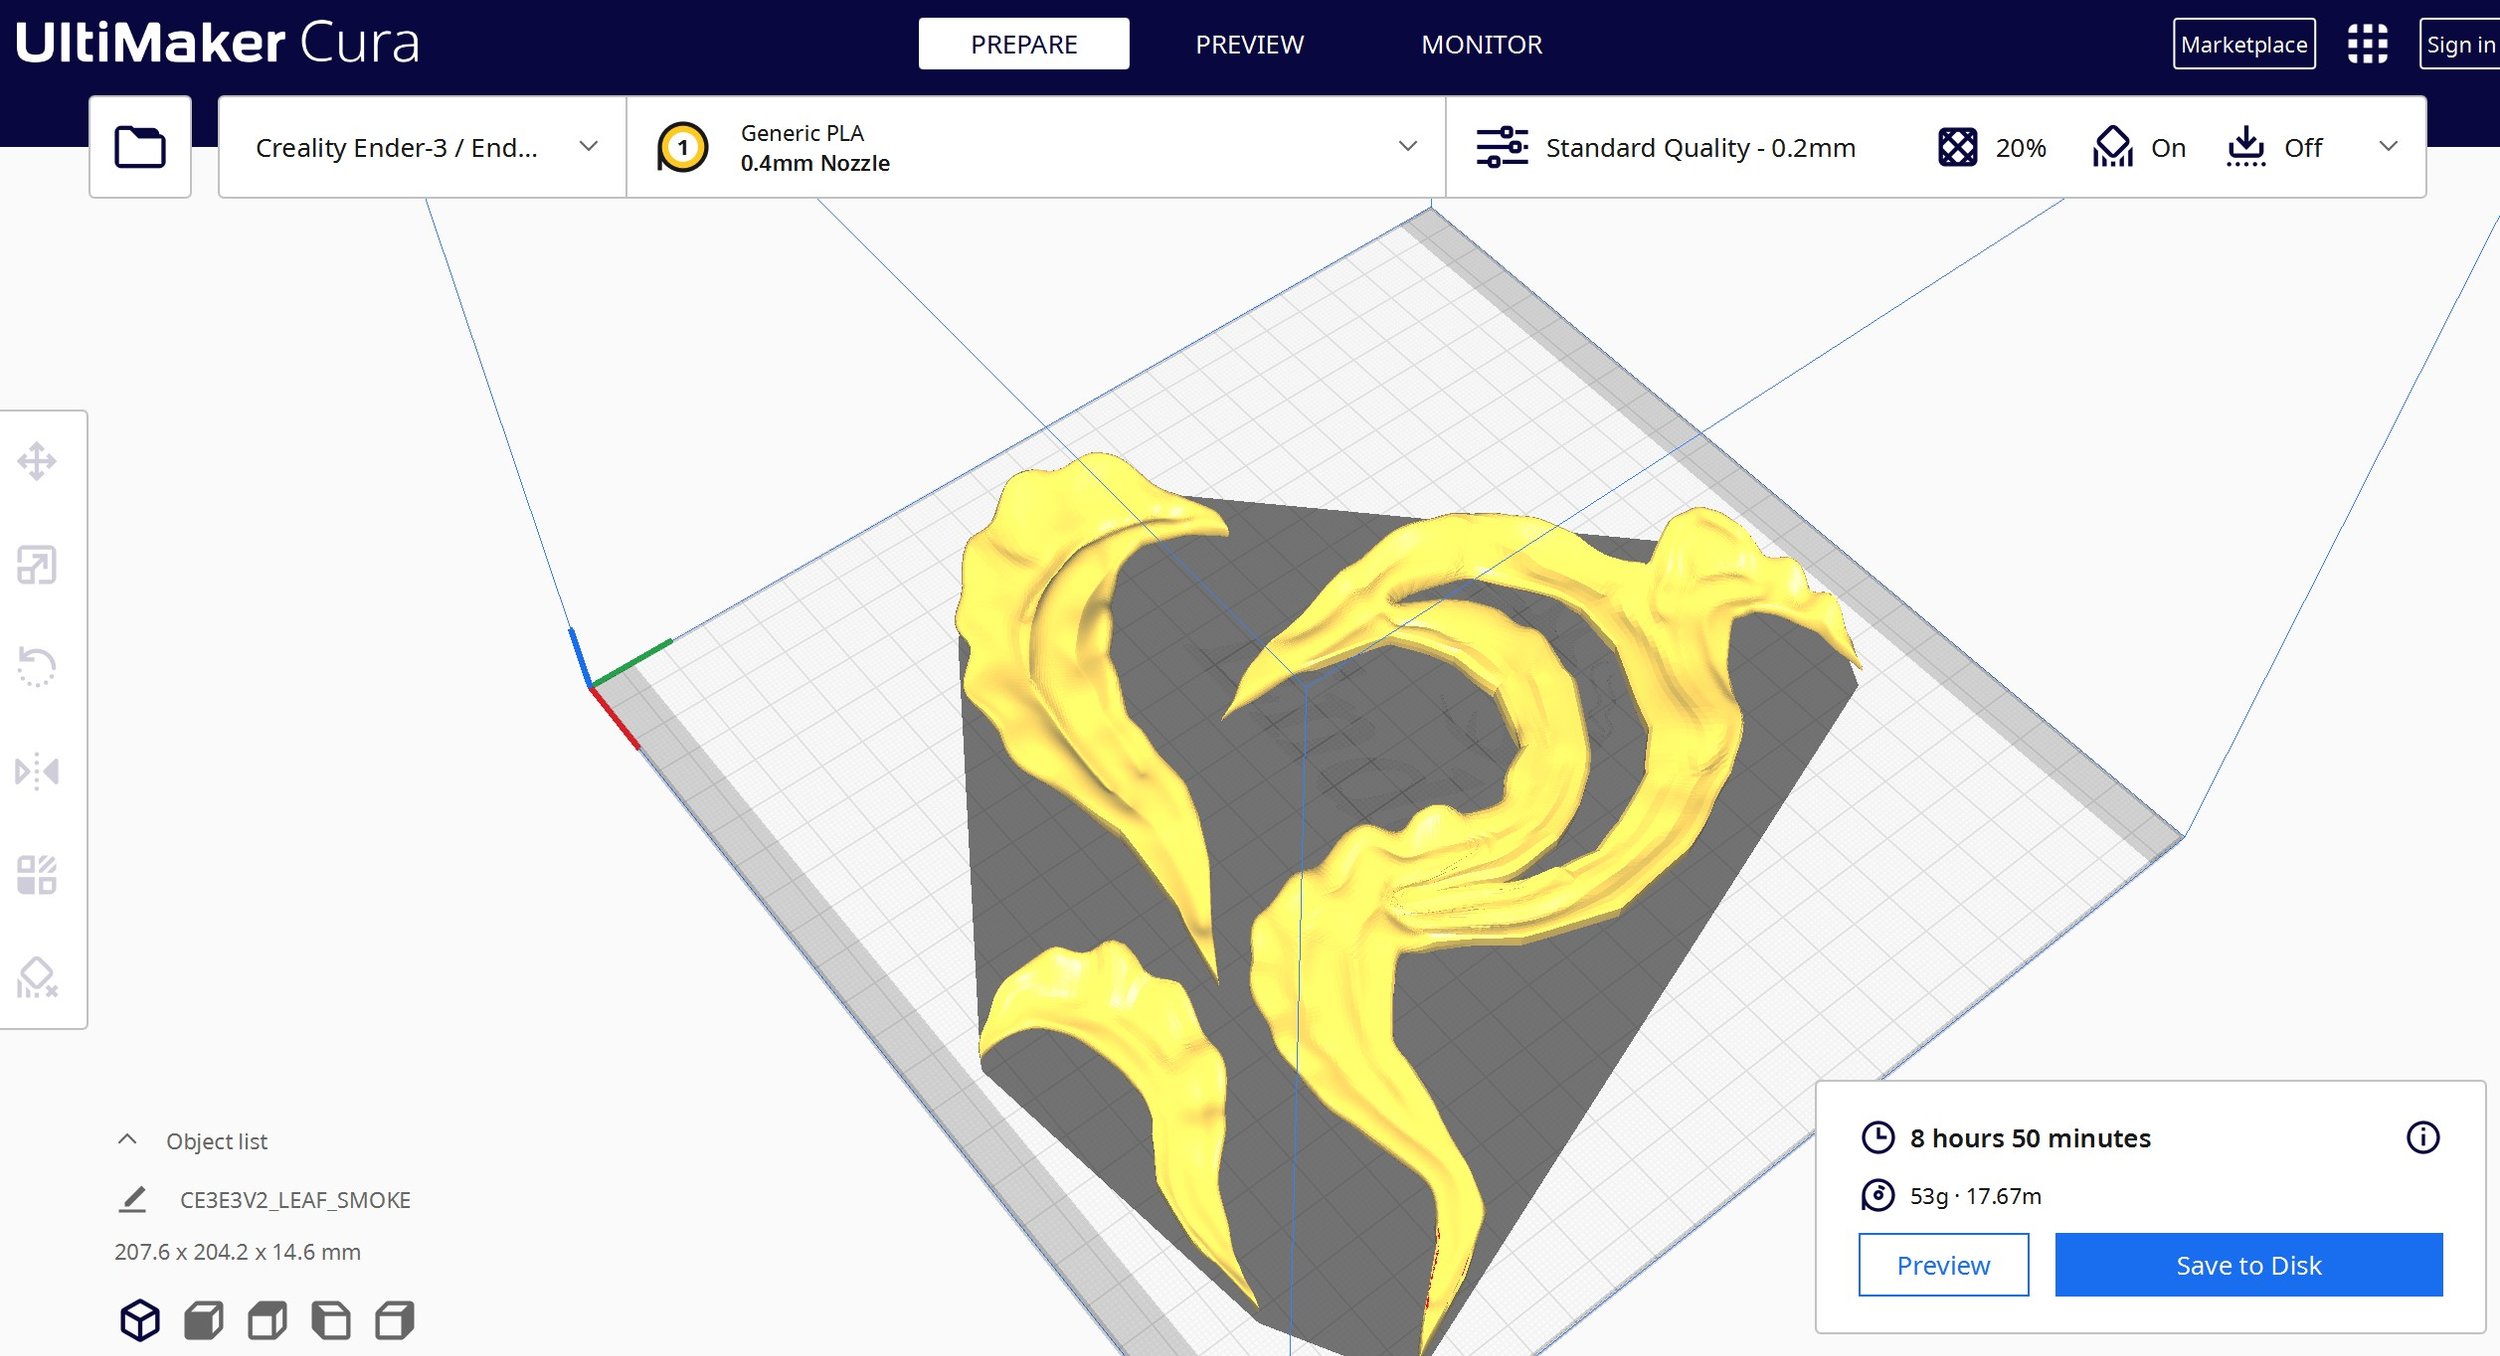Show print time info details icon
This screenshot has height=1356, width=2500.
point(2422,1137)
